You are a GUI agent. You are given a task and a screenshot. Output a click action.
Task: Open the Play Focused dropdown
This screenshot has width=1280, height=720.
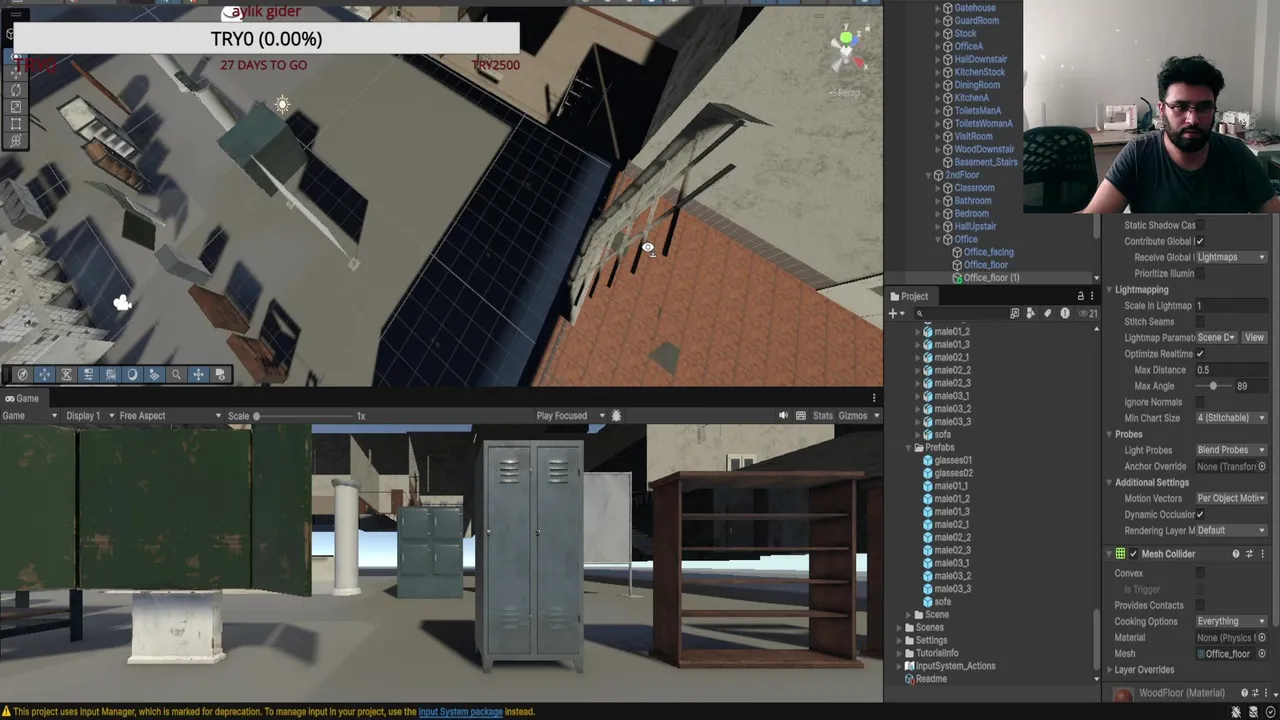click(x=571, y=416)
